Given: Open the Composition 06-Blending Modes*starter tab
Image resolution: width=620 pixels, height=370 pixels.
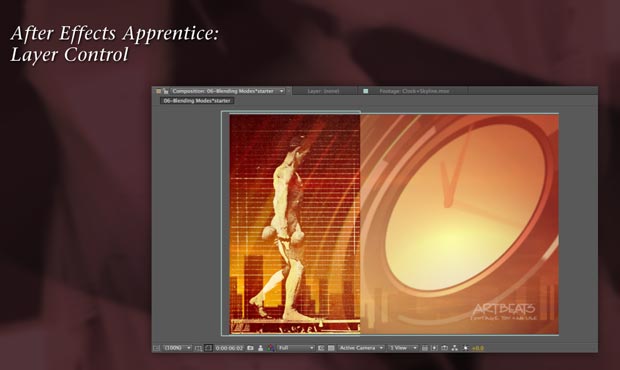Looking at the screenshot, I should 223,91.
